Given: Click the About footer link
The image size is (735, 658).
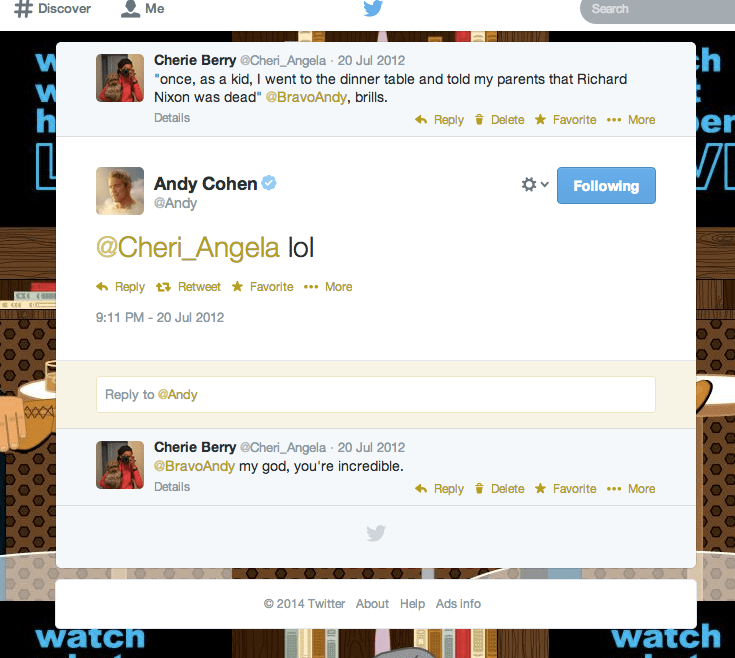Looking at the screenshot, I should (372, 604).
